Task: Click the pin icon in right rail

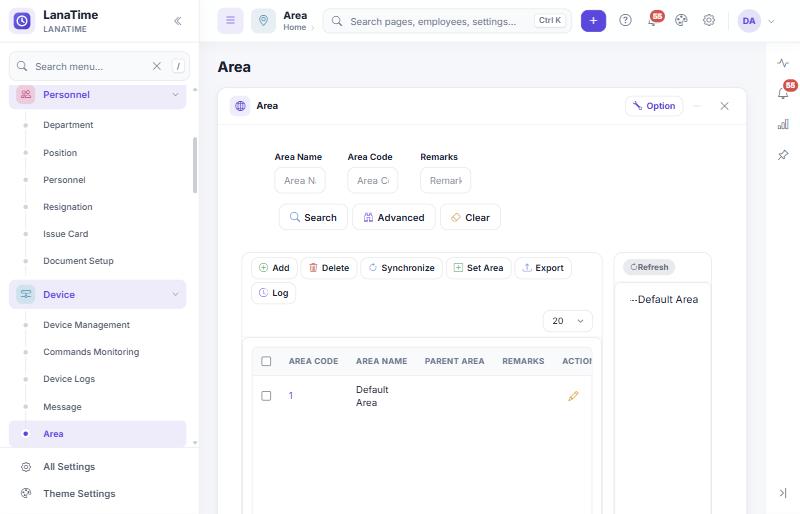Action: pos(783,155)
